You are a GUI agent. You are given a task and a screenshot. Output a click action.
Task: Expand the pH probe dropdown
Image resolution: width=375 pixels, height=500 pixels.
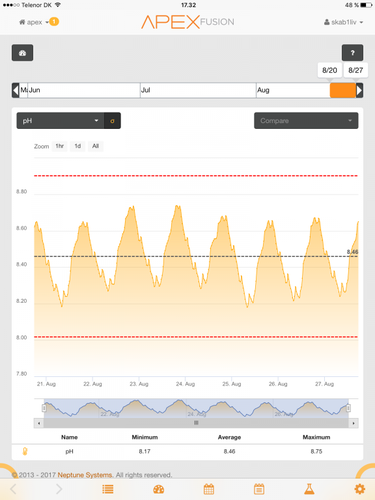[x=60, y=121]
